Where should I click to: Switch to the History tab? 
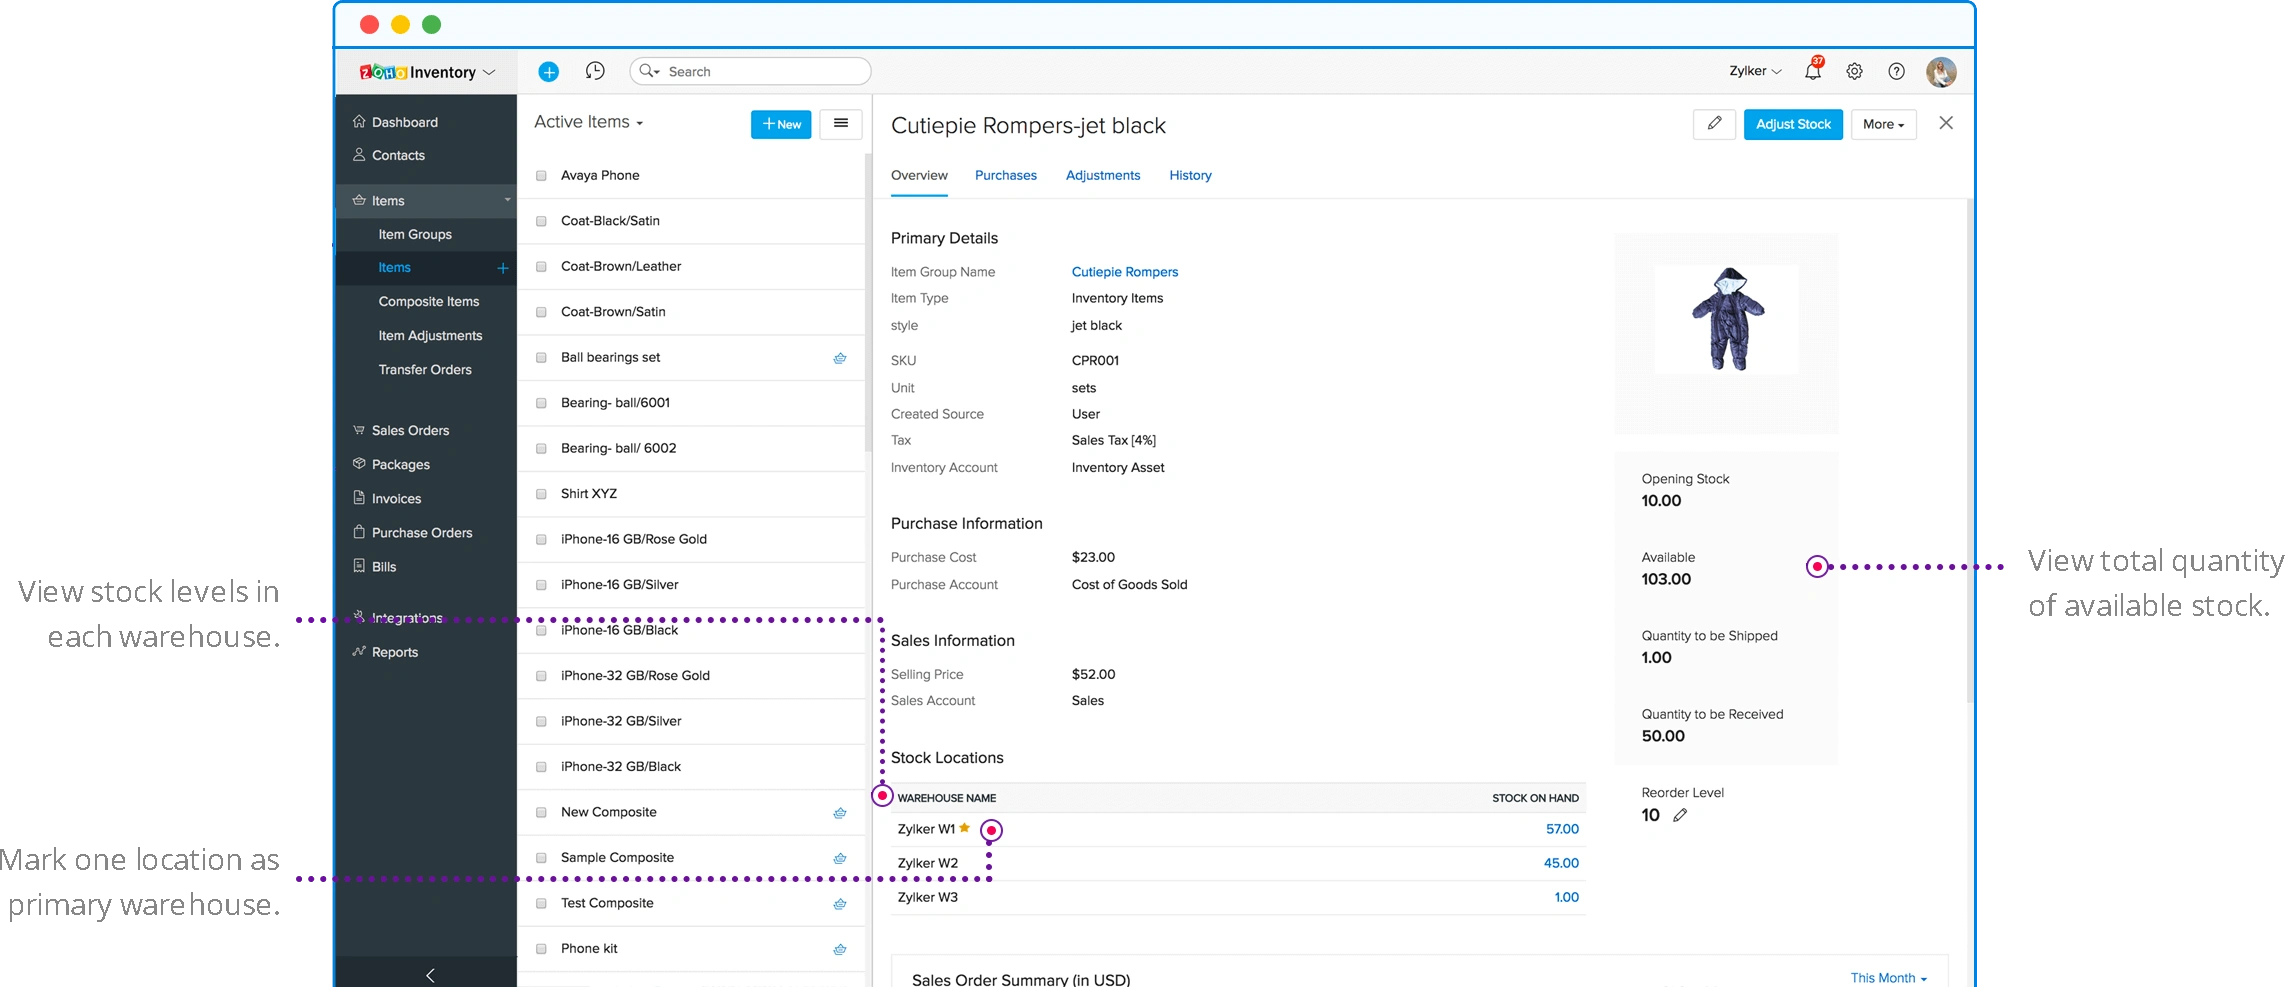(1190, 175)
